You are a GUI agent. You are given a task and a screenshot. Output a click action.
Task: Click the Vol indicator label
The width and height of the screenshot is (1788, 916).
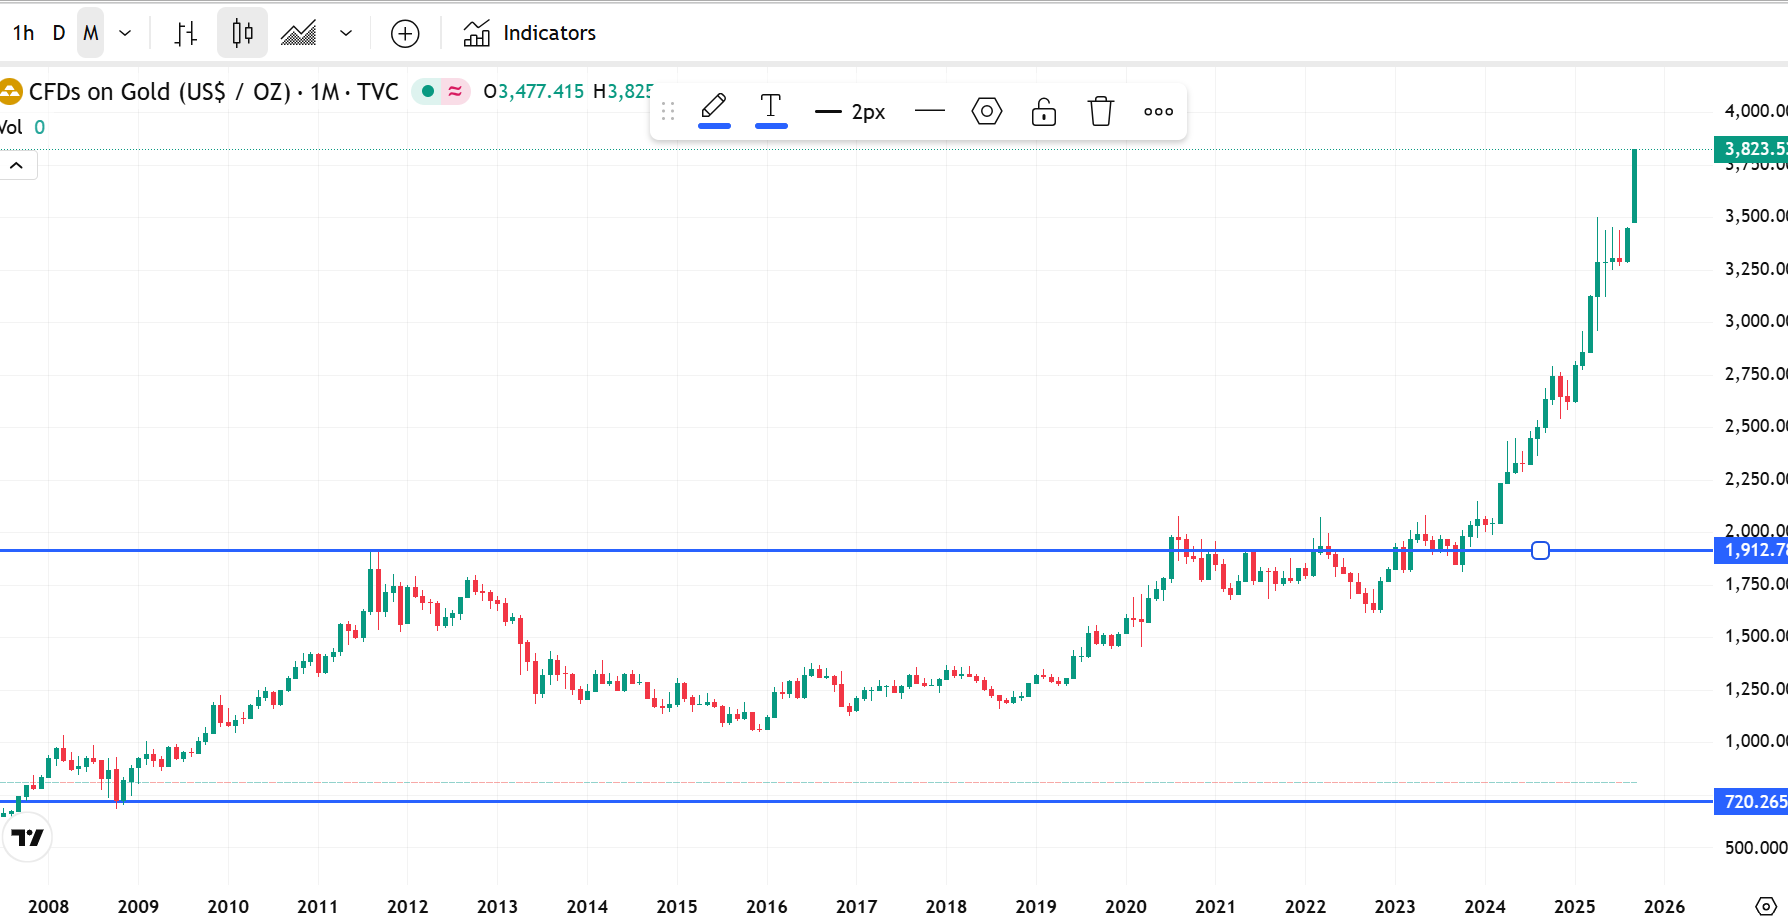(11, 127)
